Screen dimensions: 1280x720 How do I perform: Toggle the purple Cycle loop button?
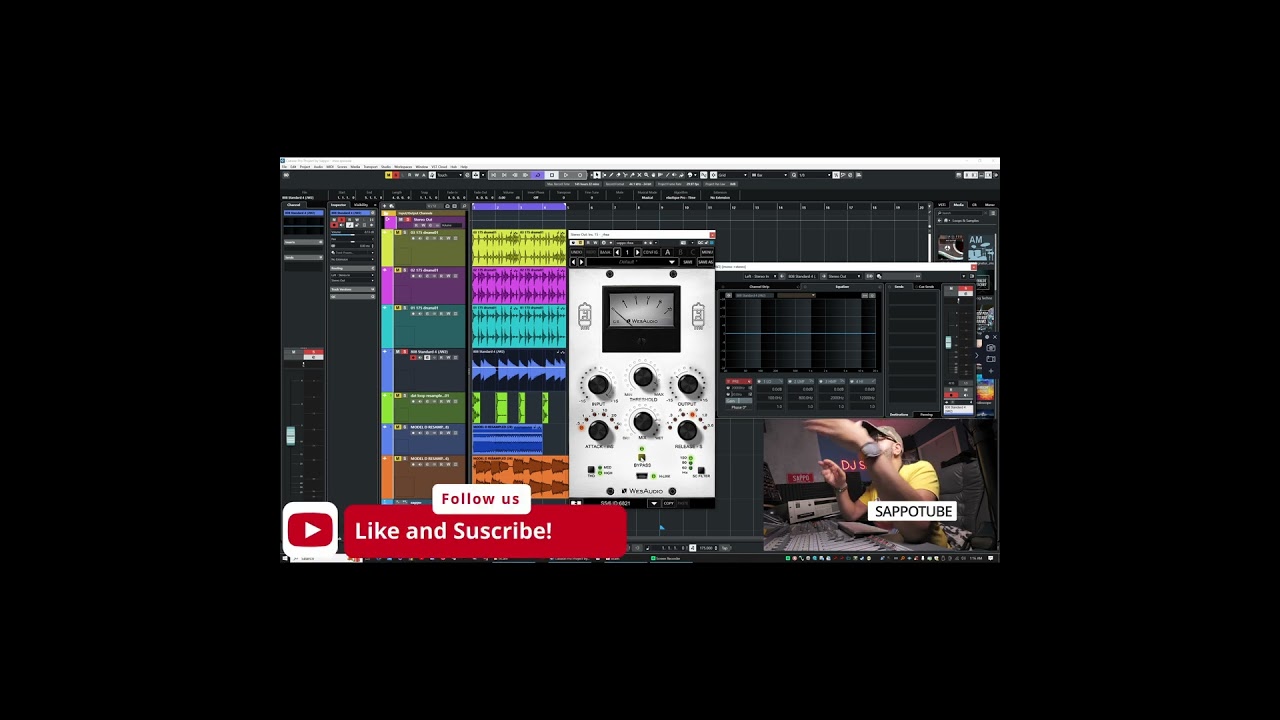537,175
